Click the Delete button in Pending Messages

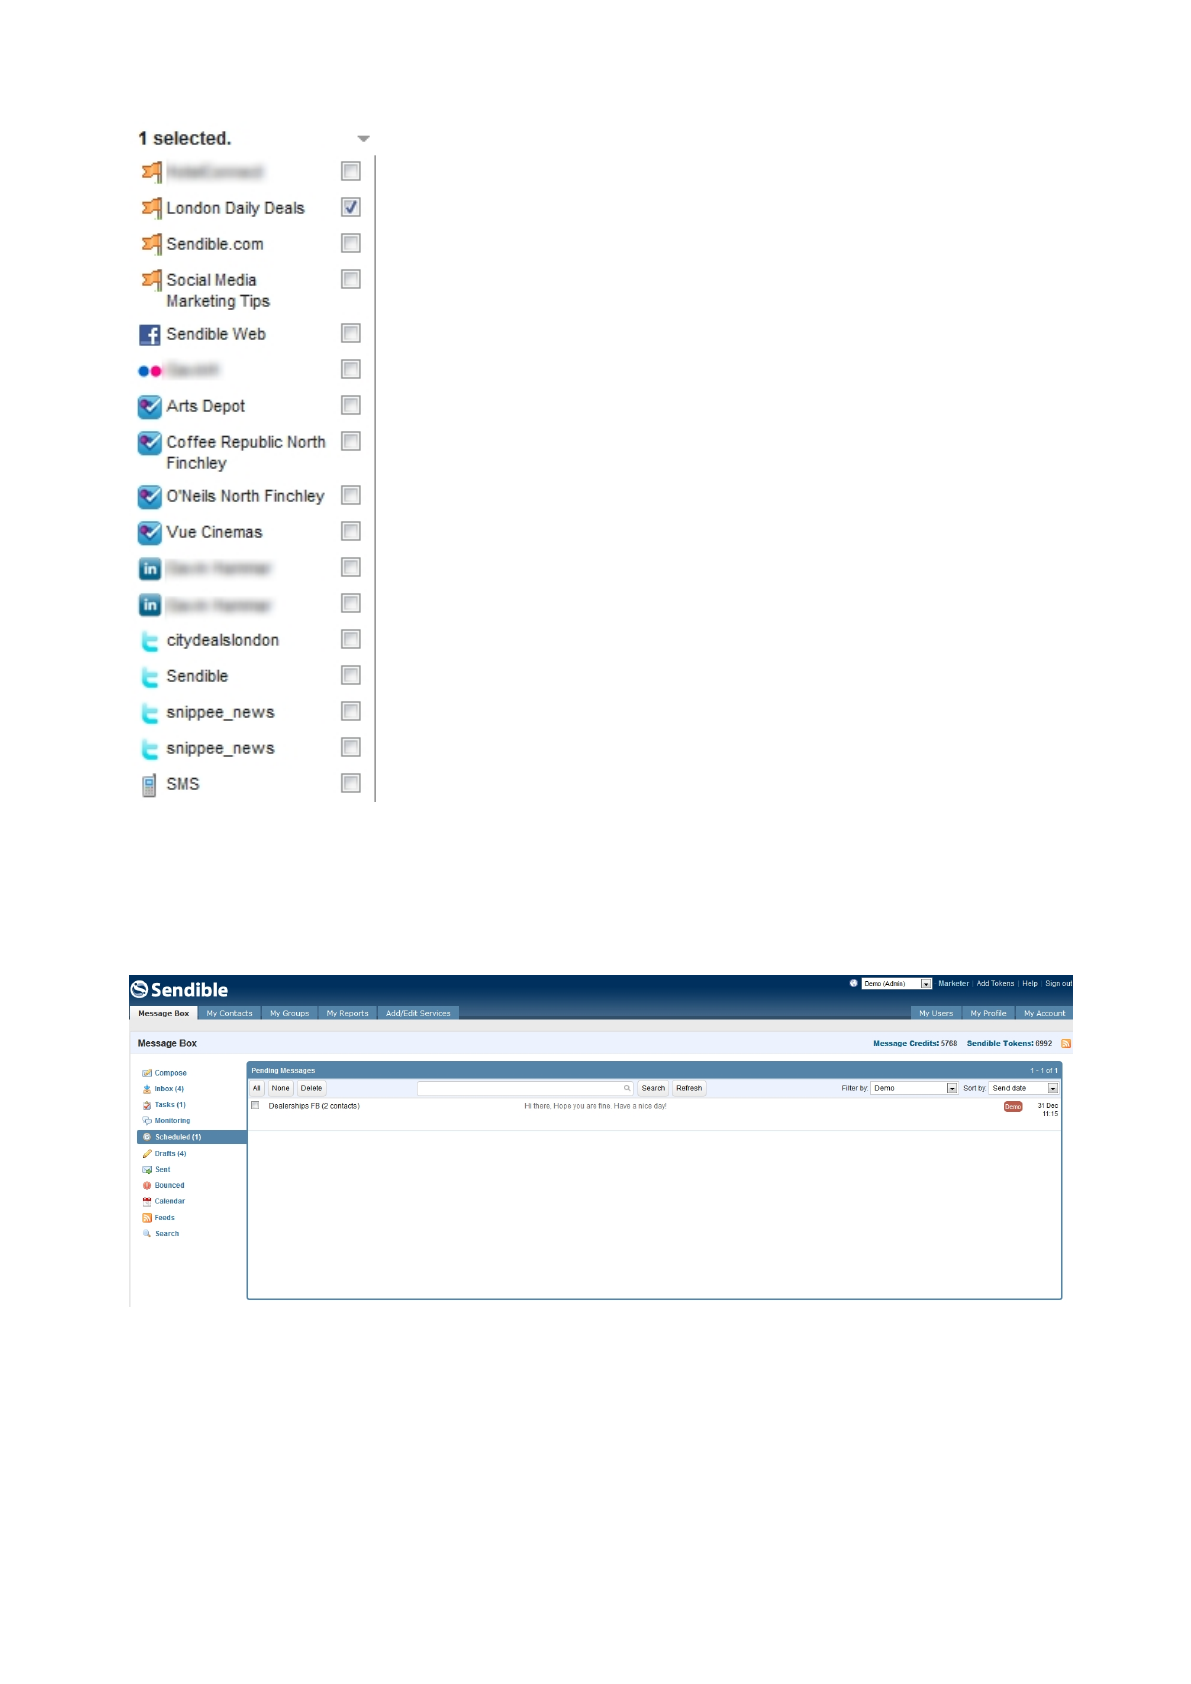pos(312,1088)
